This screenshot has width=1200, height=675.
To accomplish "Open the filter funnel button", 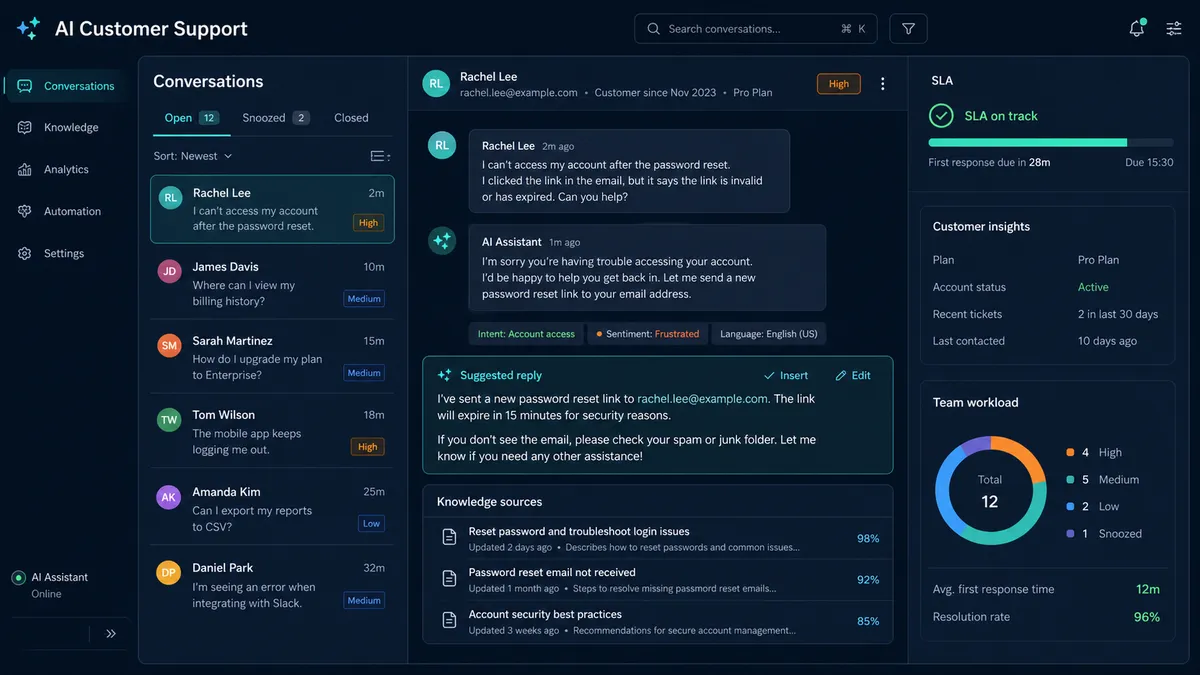I will [x=908, y=29].
